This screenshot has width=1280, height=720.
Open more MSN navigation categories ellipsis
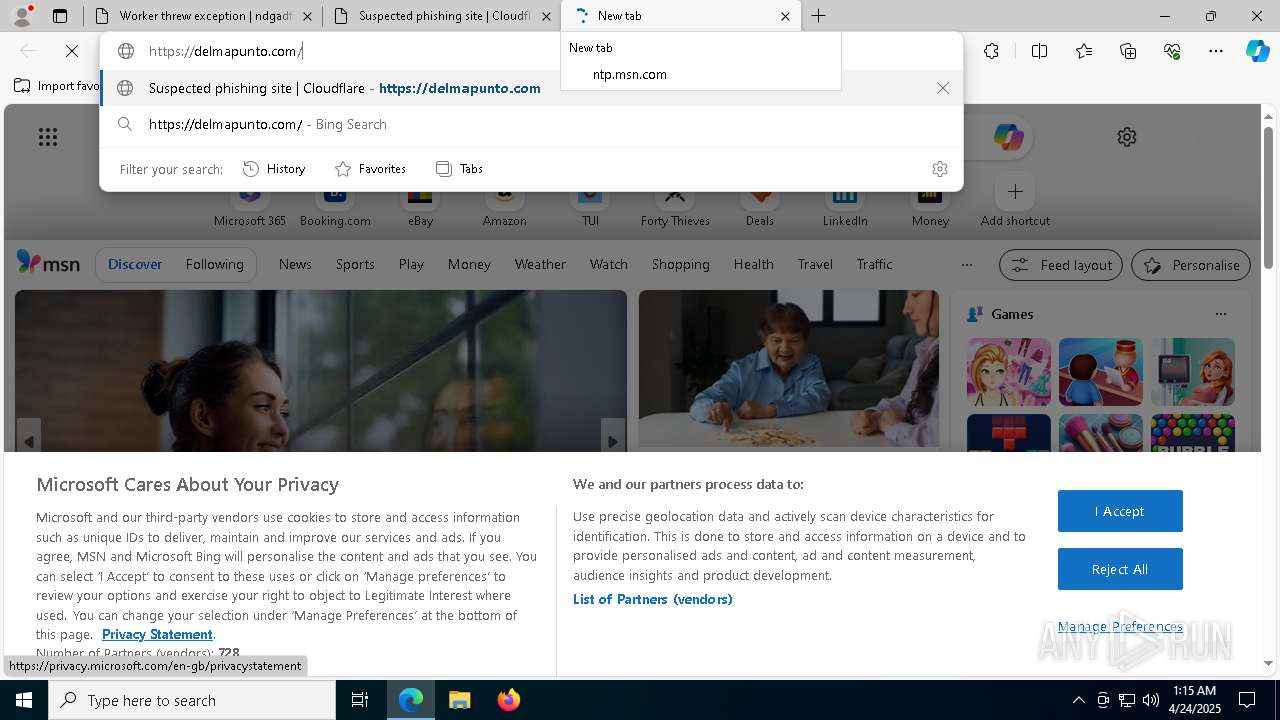(966, 265)
